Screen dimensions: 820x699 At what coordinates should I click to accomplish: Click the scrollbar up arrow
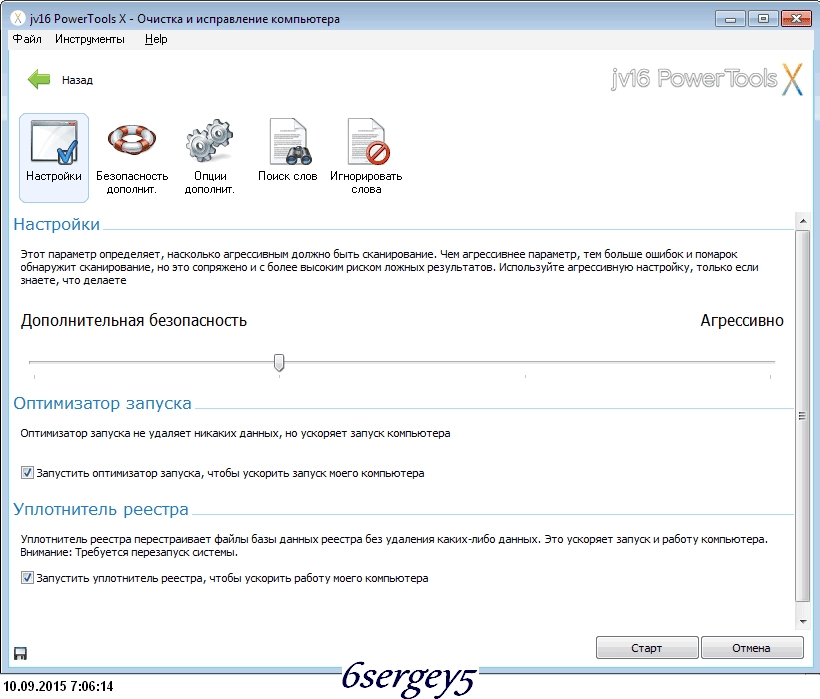pos(802,221)
